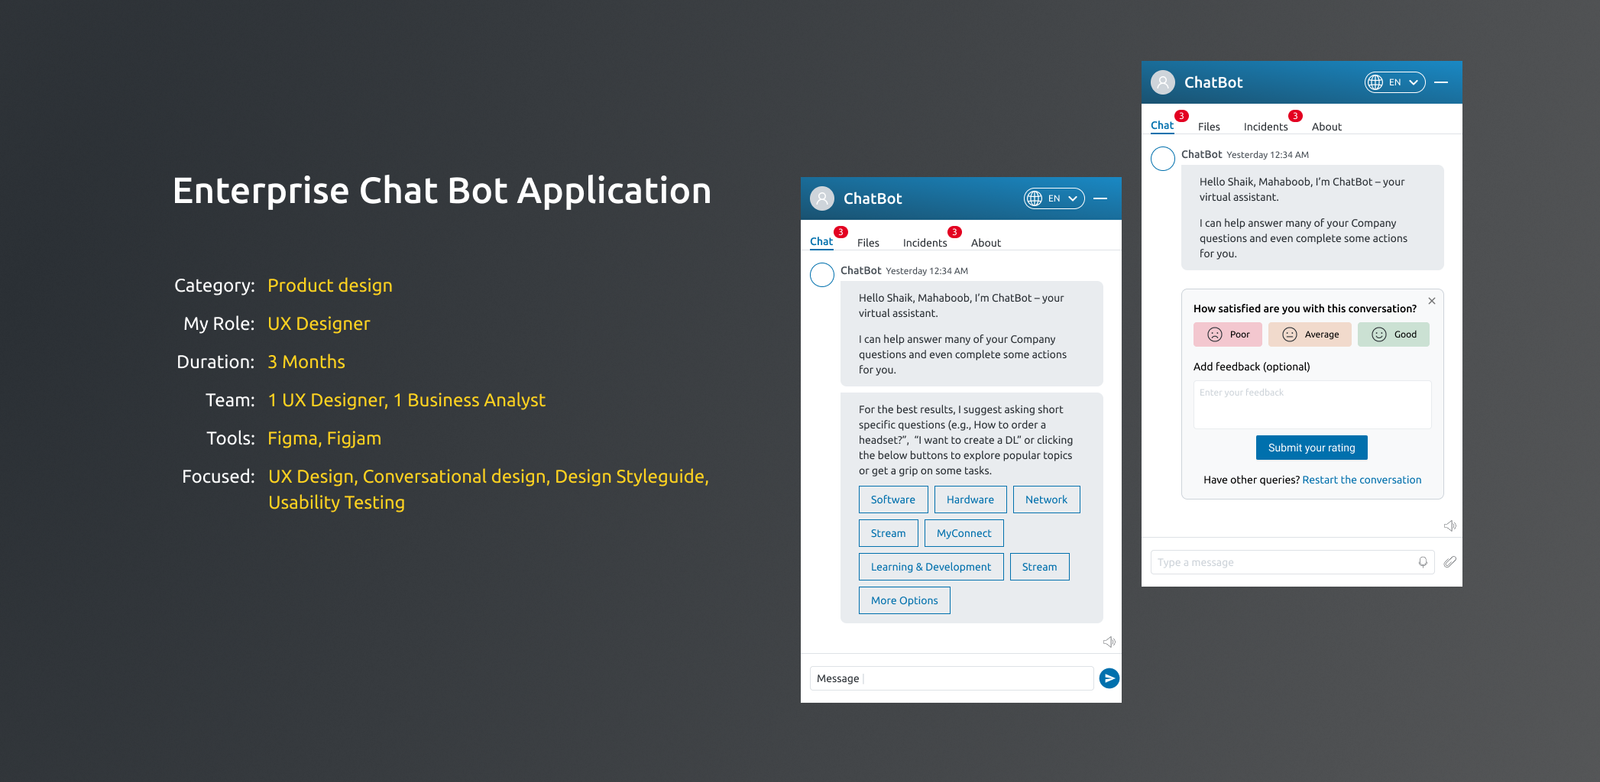This screenshot has height=782, width=1600.
Task: Rate the conversation as Poor
Action: [1228, 334]
